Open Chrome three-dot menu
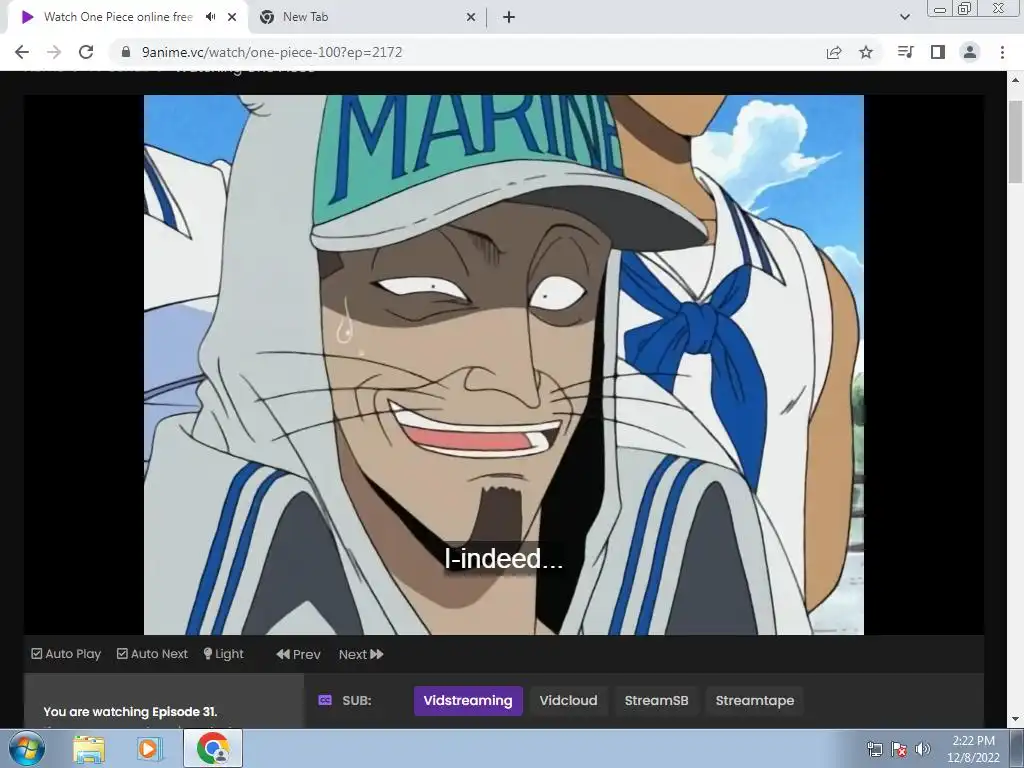This screenshot has height=768, width=1024. point(1002,52)
